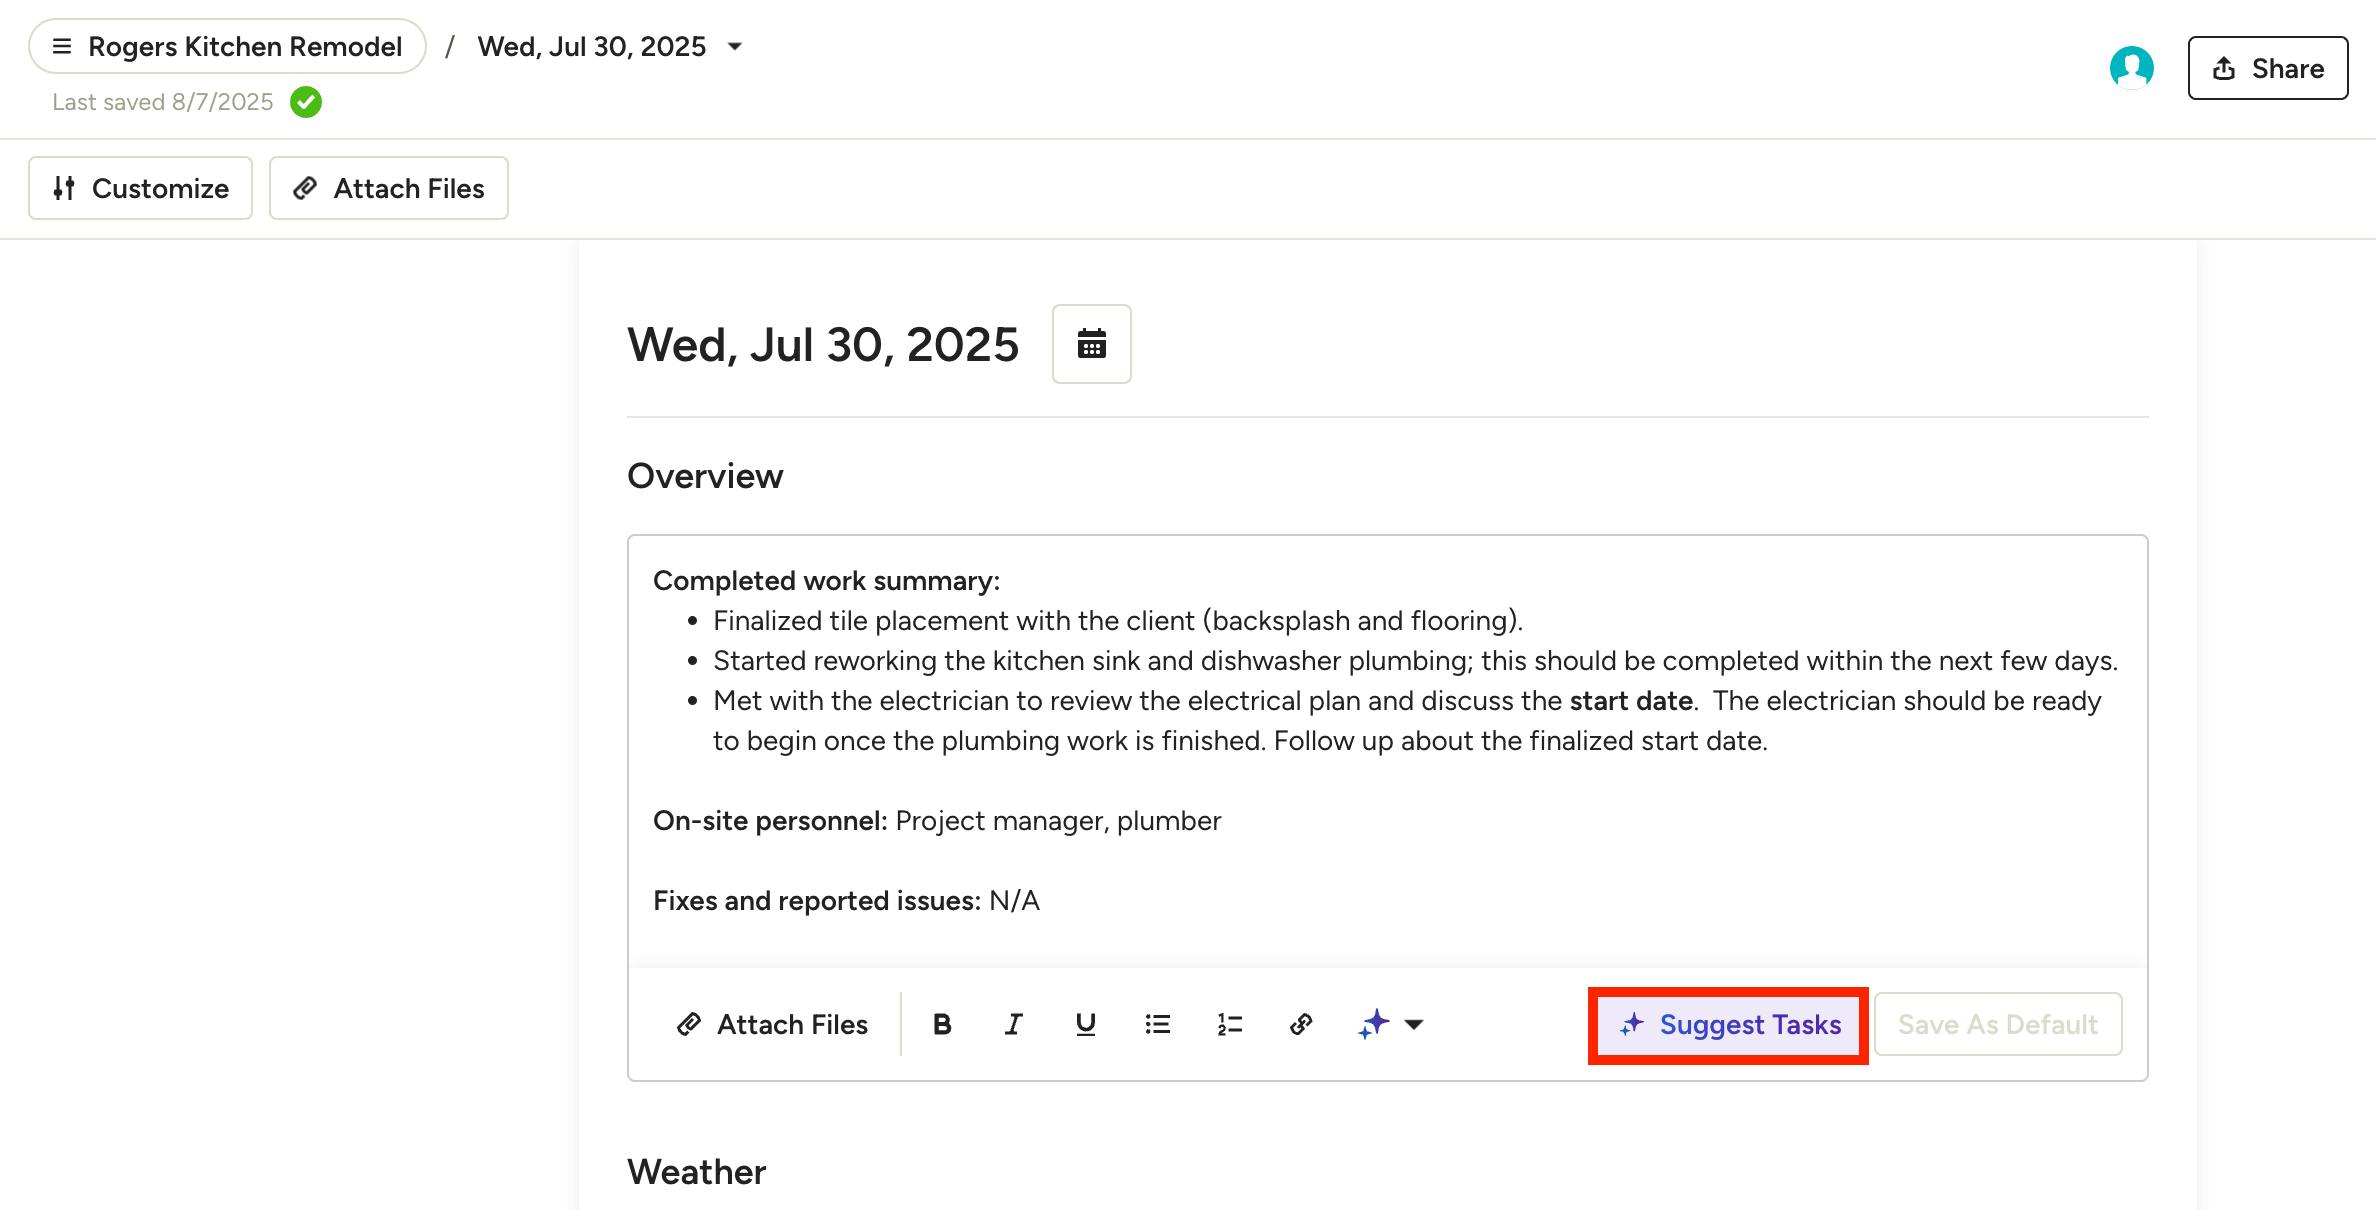2376x1210 pixels.
Task: Click the insert link icon
Action: click(x=1300, y=1024)
